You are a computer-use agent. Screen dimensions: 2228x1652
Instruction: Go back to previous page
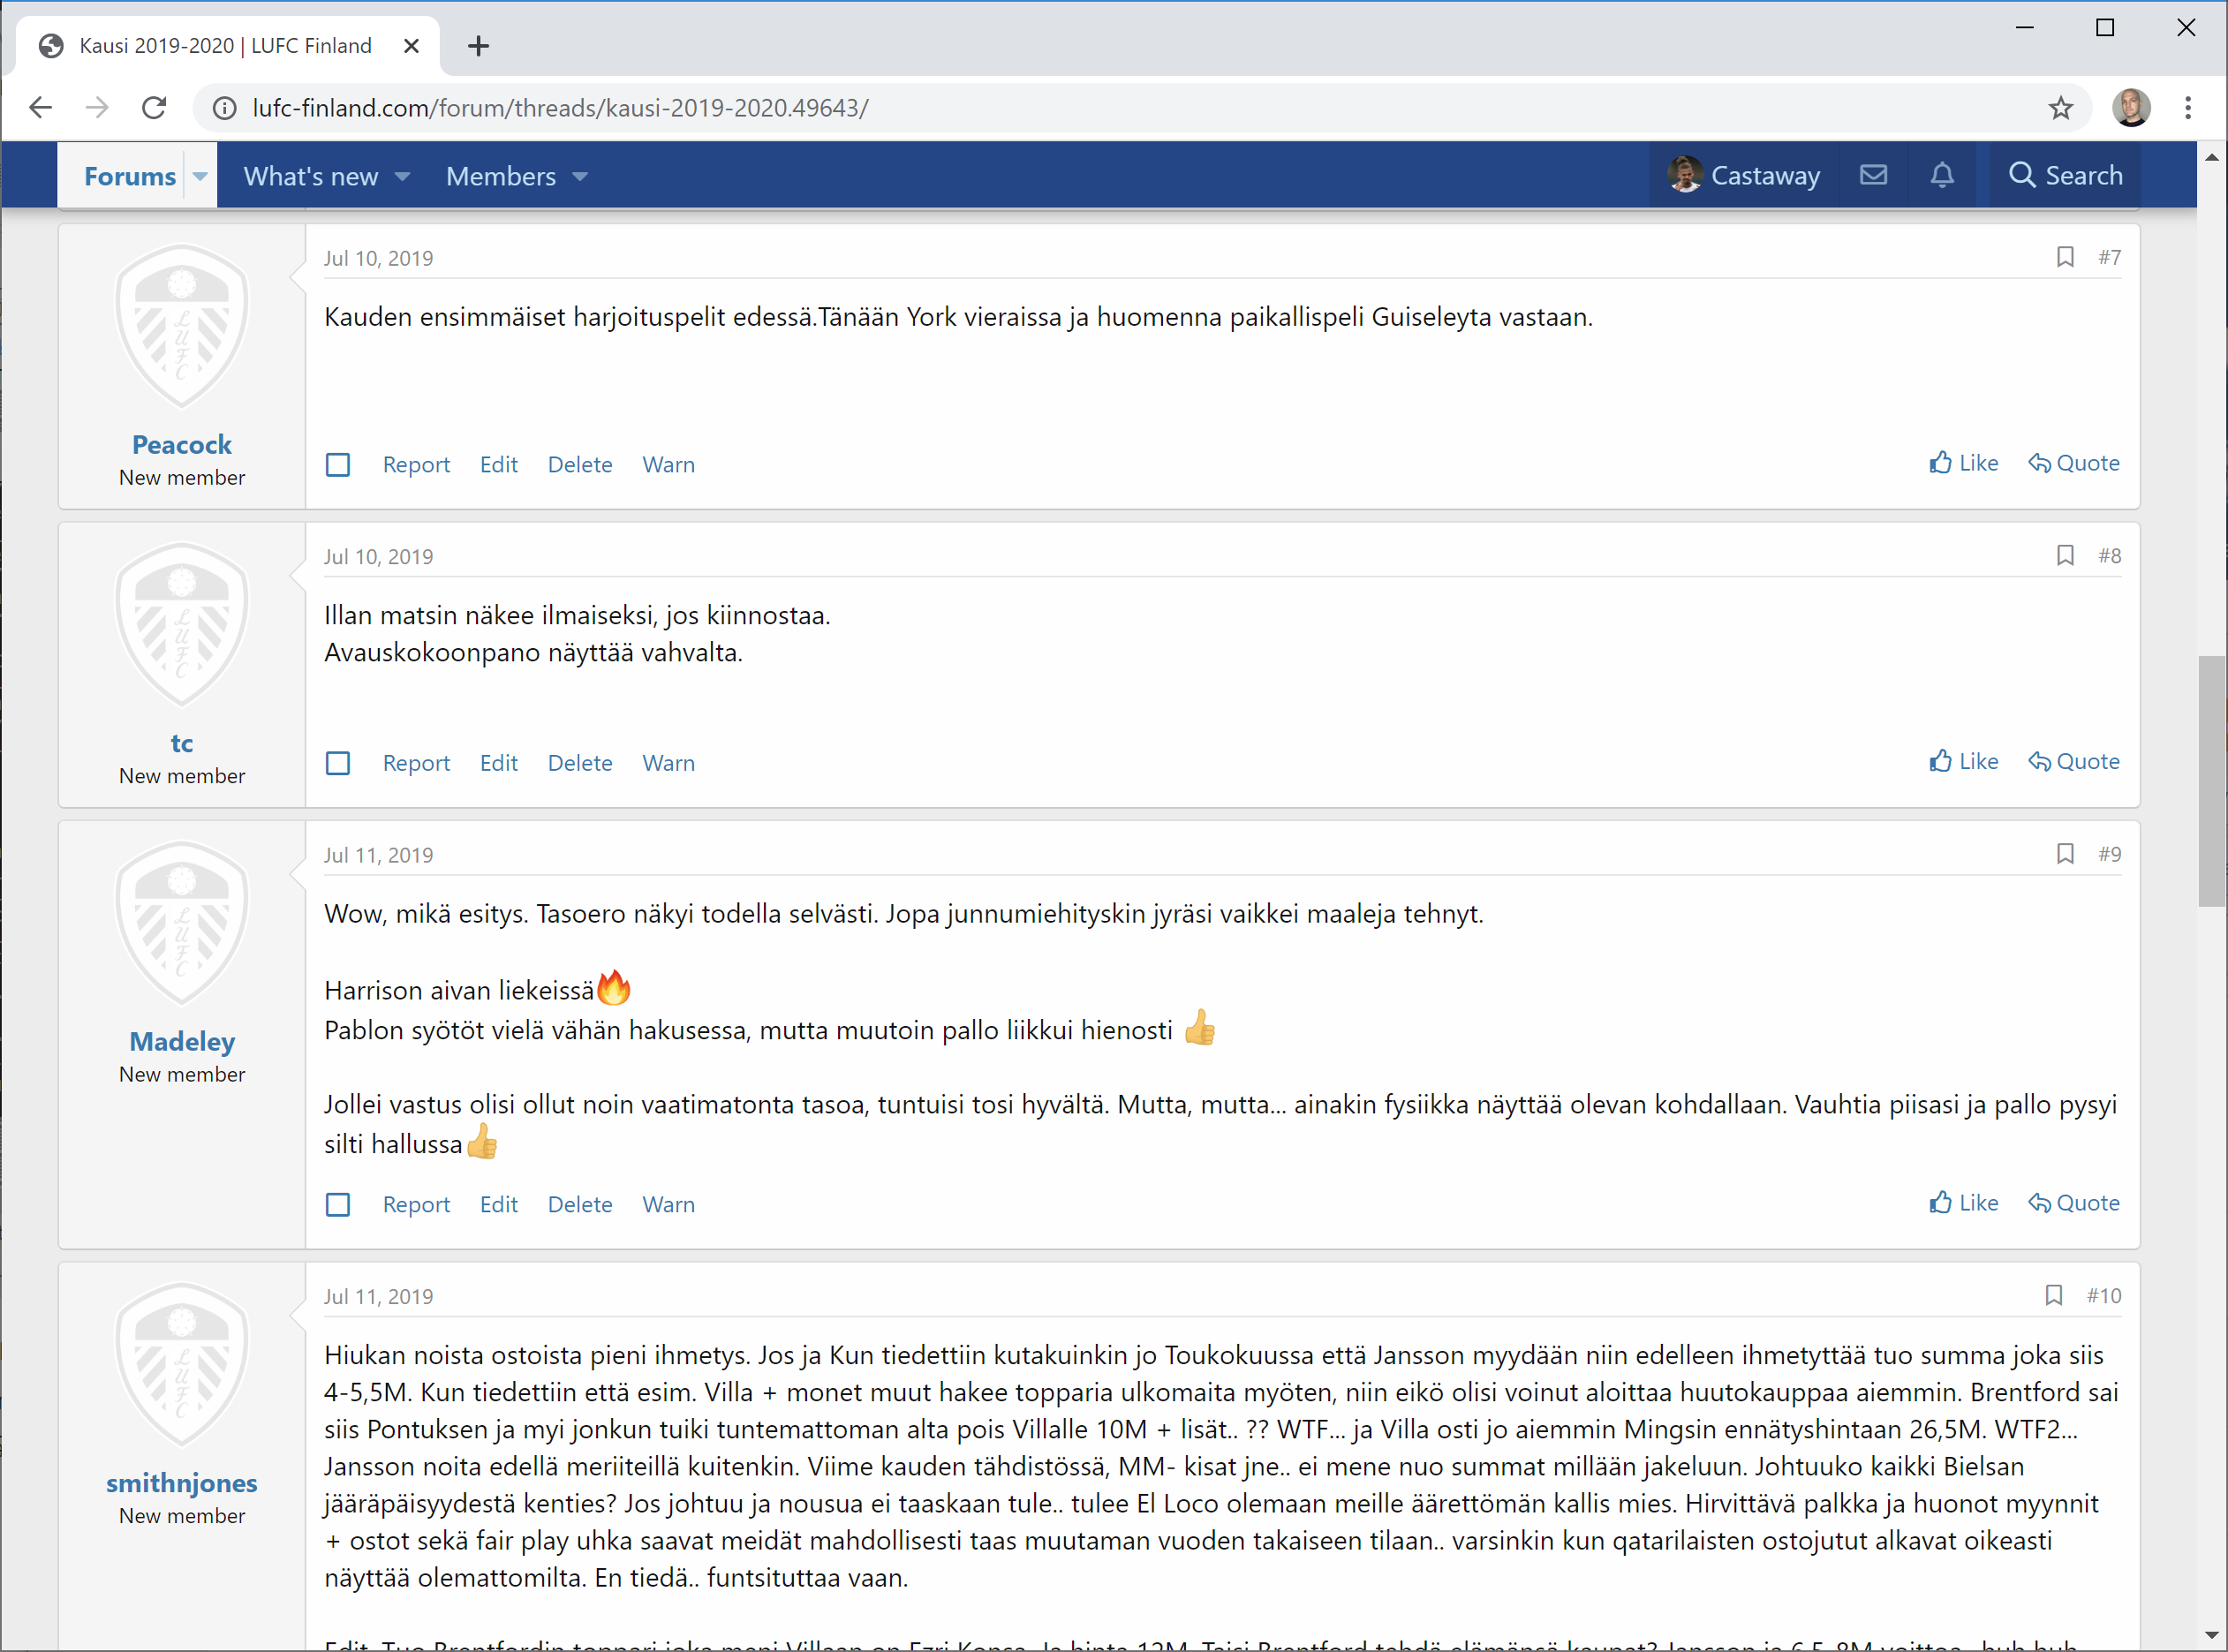[40, 108]
